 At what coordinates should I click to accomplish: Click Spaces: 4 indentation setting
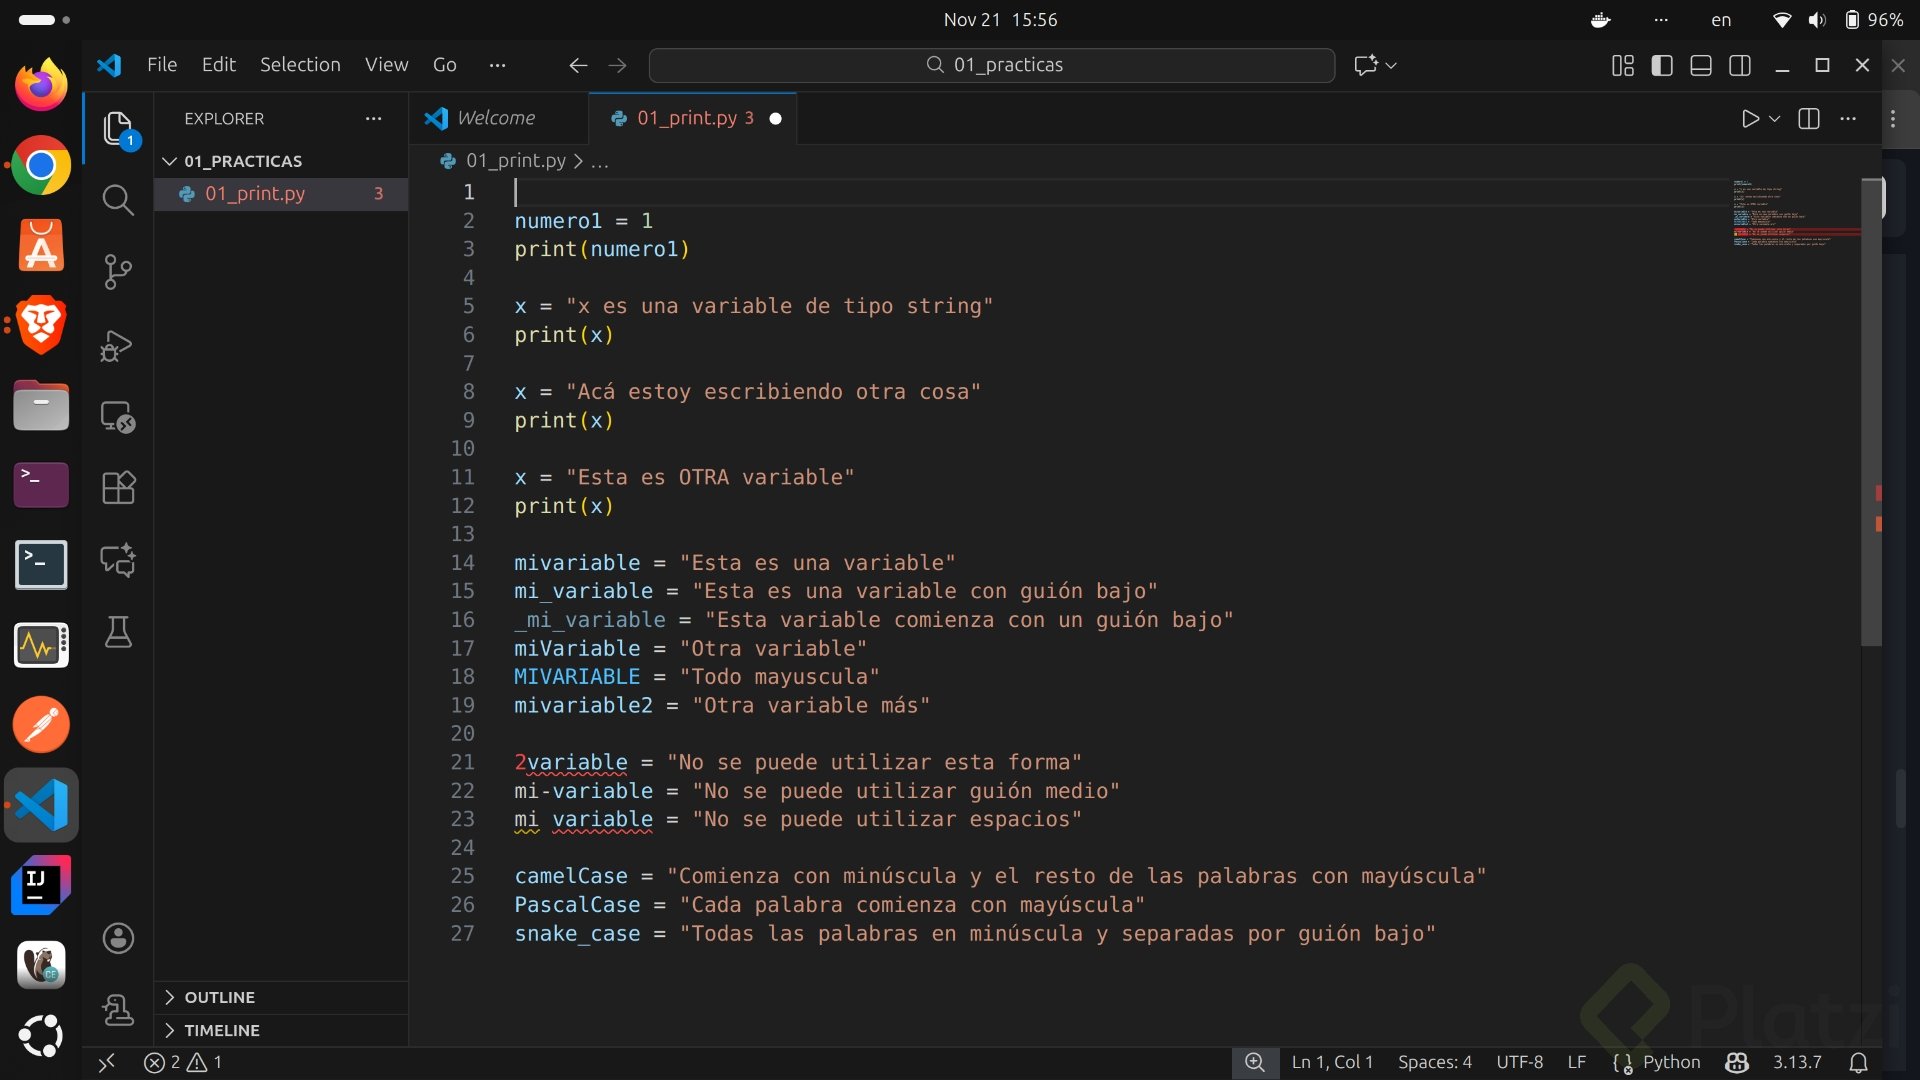tap(1434, 1062)
